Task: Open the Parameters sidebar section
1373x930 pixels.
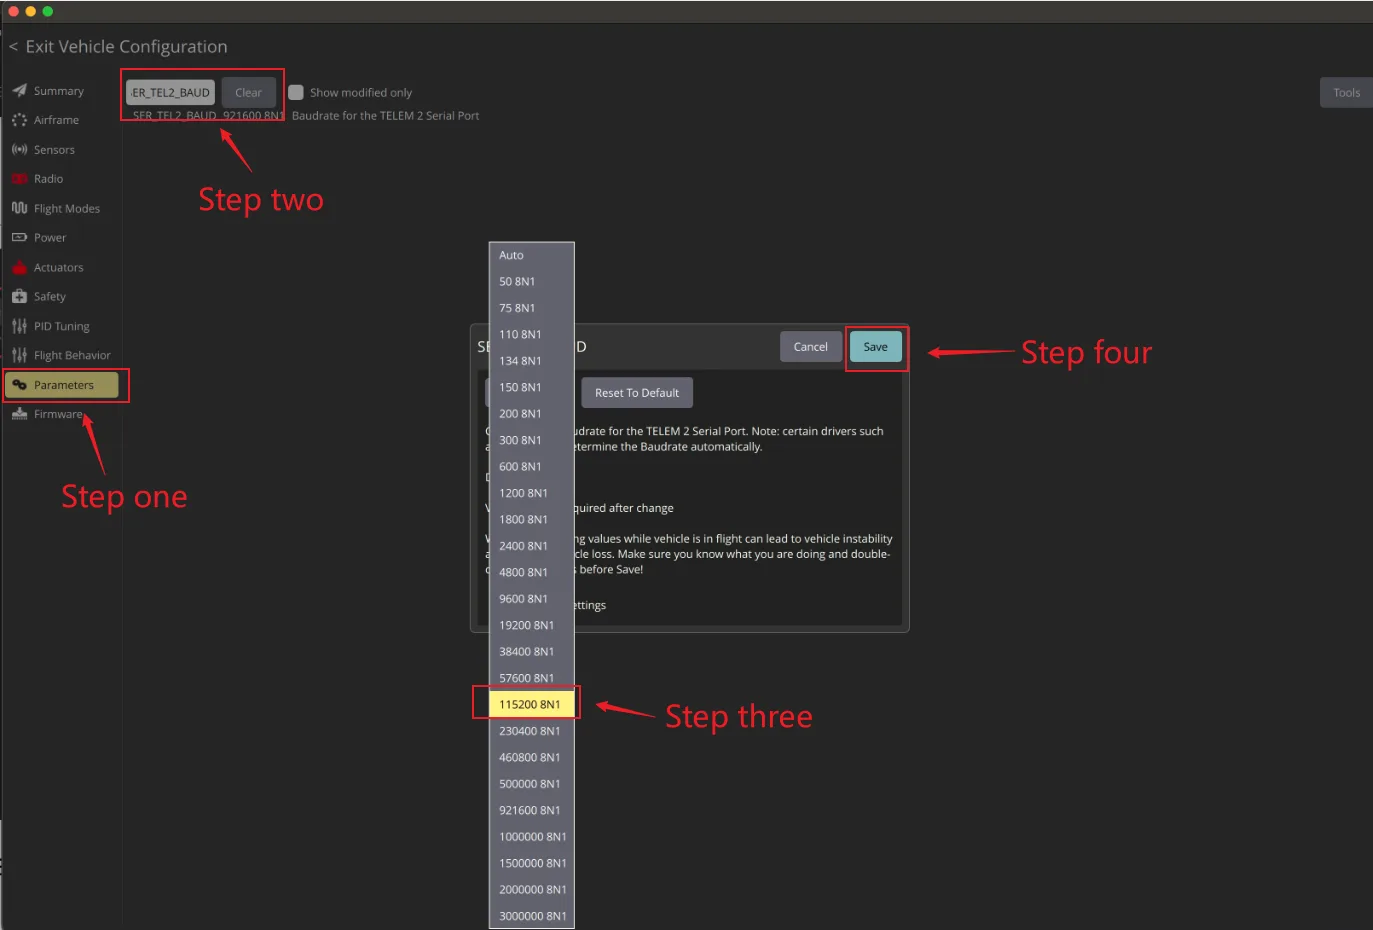Action: coord(62,385)
